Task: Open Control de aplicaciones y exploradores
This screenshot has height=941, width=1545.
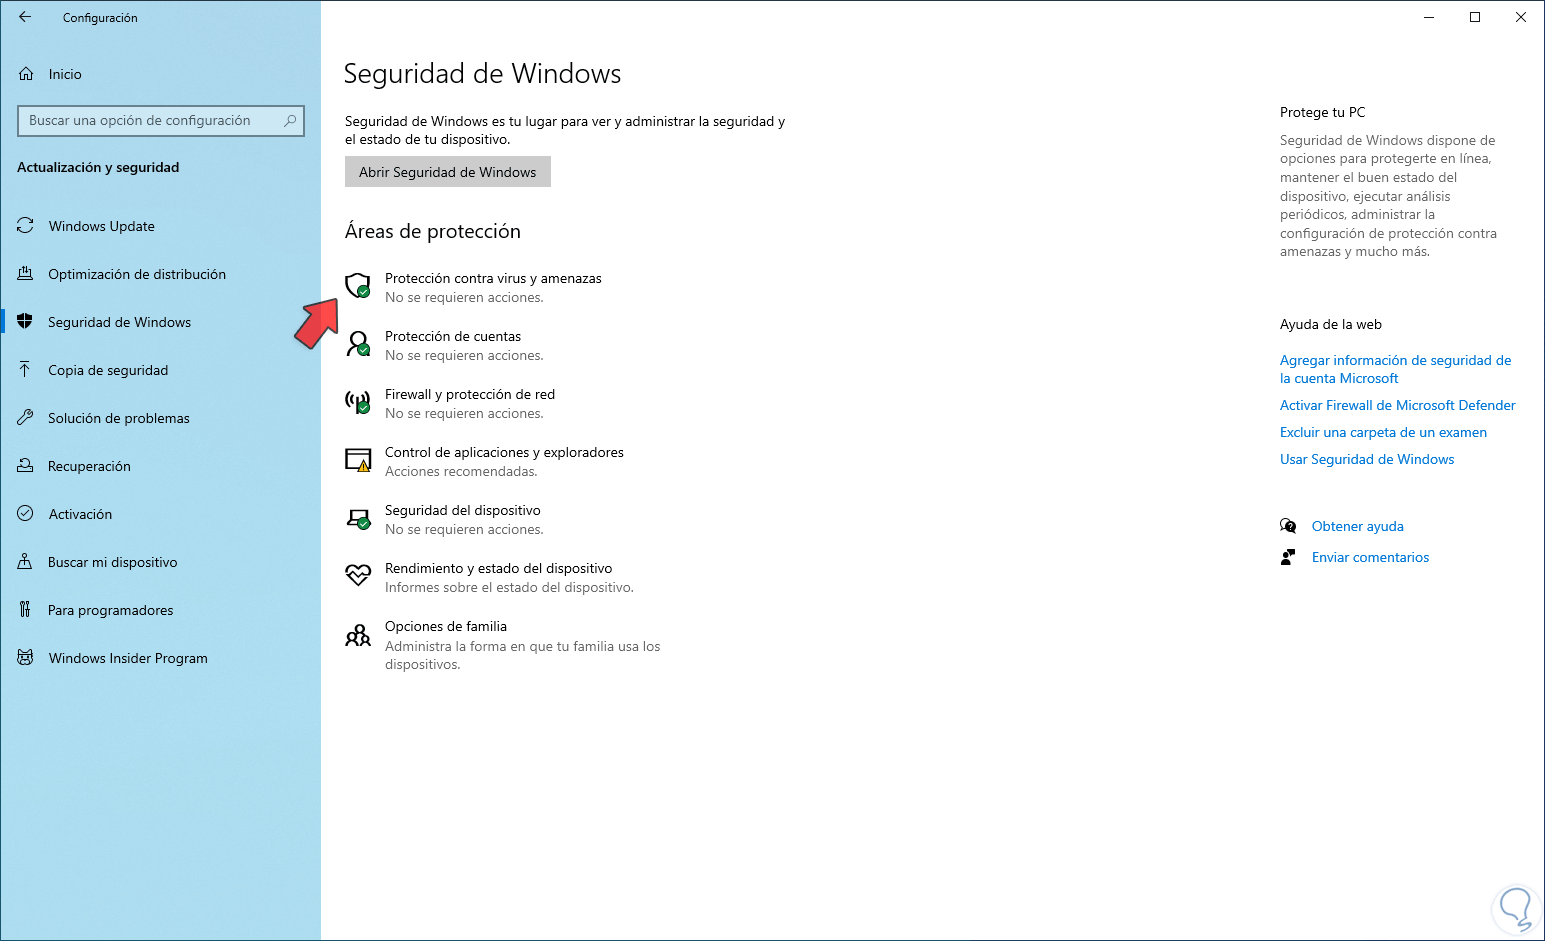Action: (x=504, y=452)
